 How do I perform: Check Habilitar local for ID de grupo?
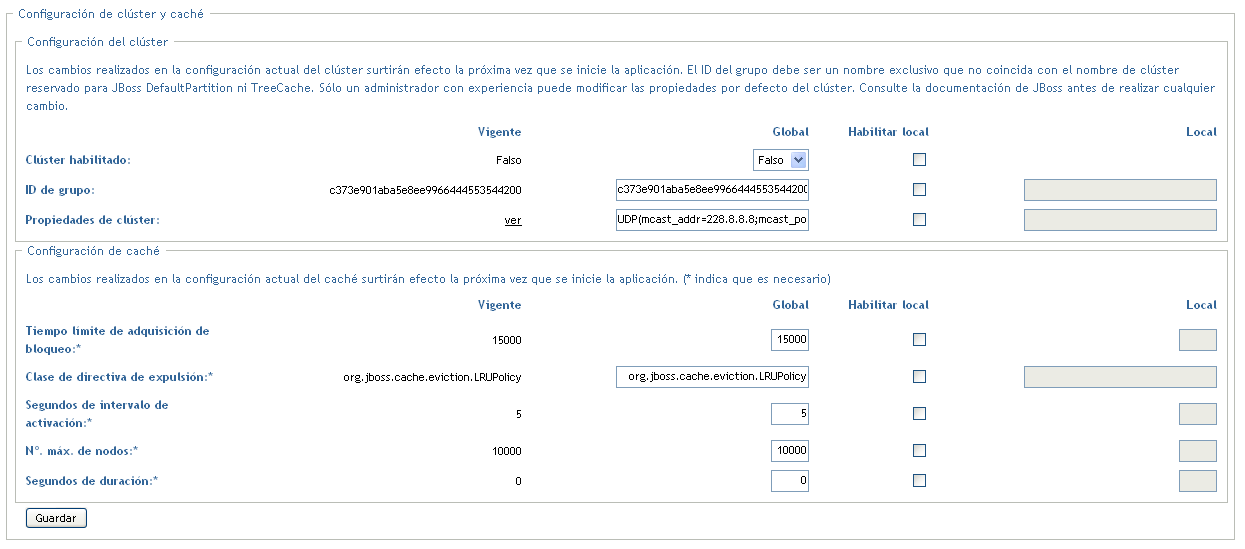[x=920, y=189]
